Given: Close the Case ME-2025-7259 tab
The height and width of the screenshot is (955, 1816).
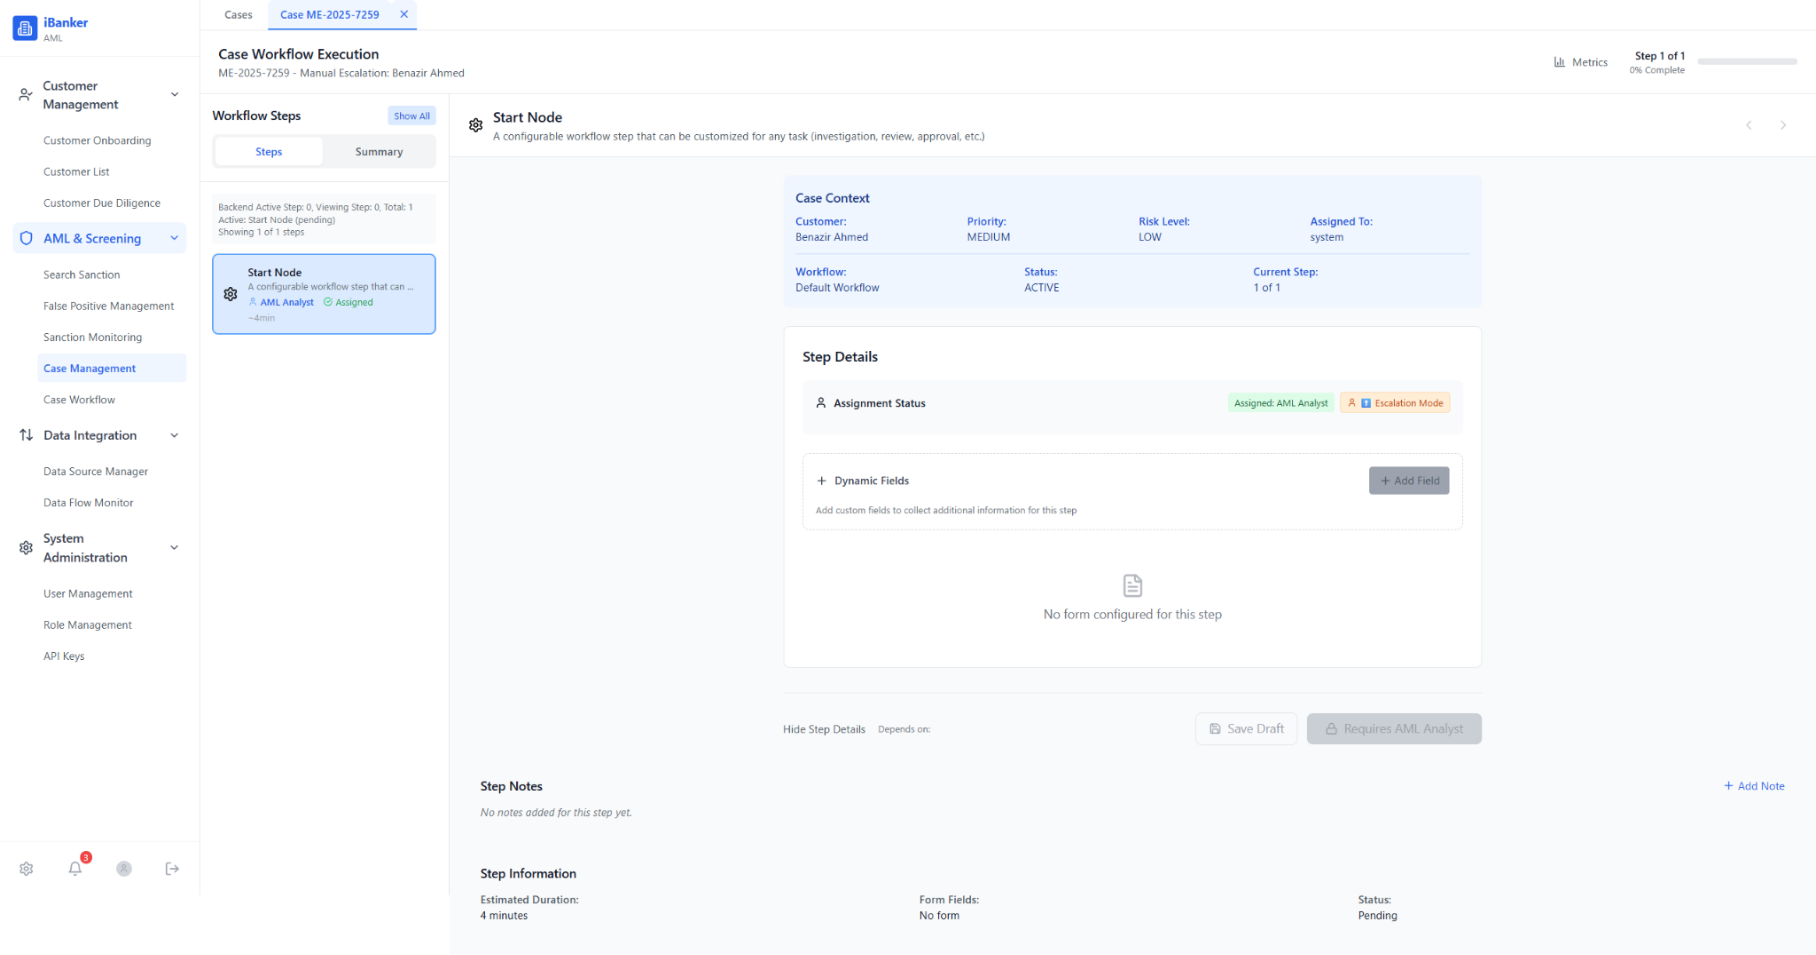Looking at the screenshot, I should point(404,15).
